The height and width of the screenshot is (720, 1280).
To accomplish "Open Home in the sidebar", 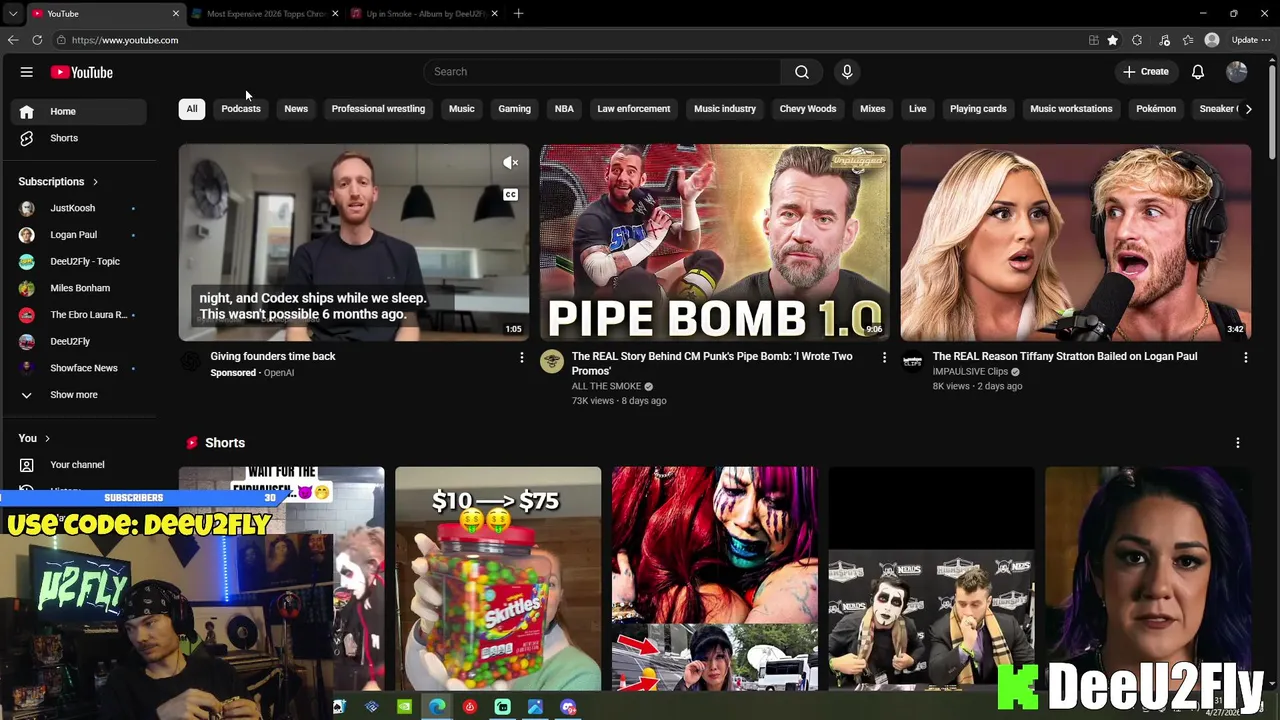I will pos(80,111).
